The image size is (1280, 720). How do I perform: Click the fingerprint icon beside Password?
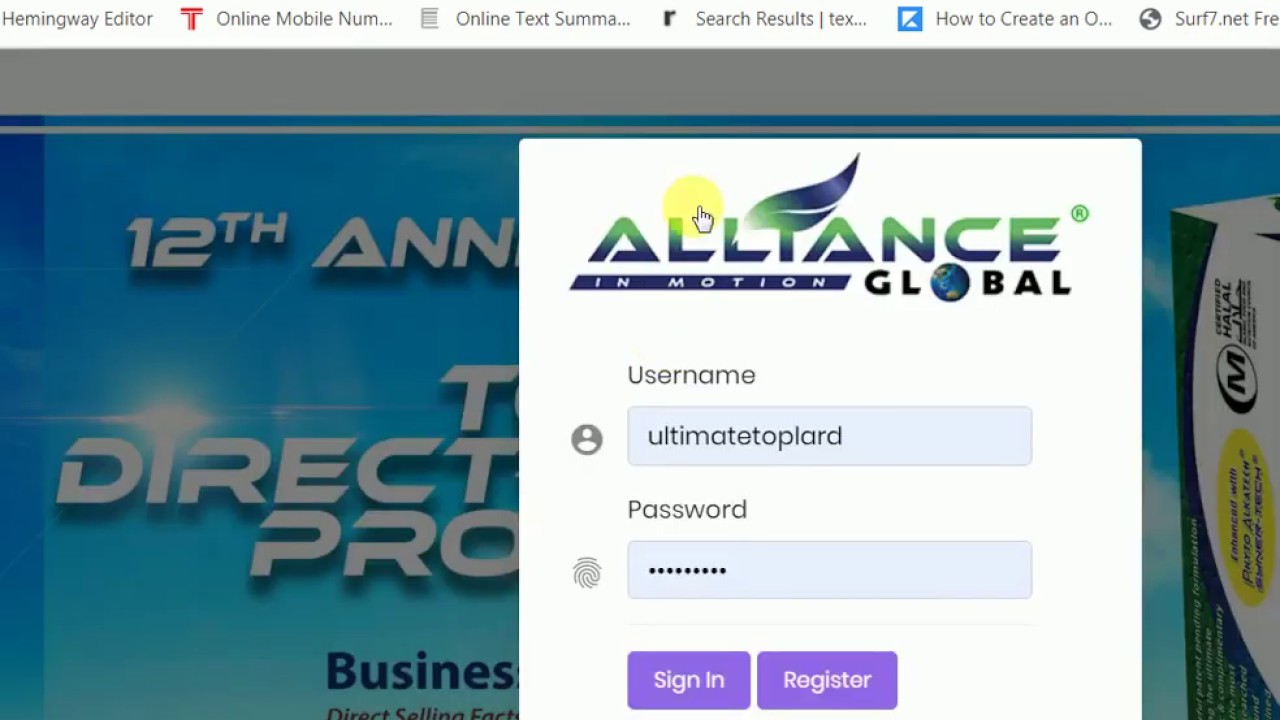pyautogui.click(x=587, y=573)
